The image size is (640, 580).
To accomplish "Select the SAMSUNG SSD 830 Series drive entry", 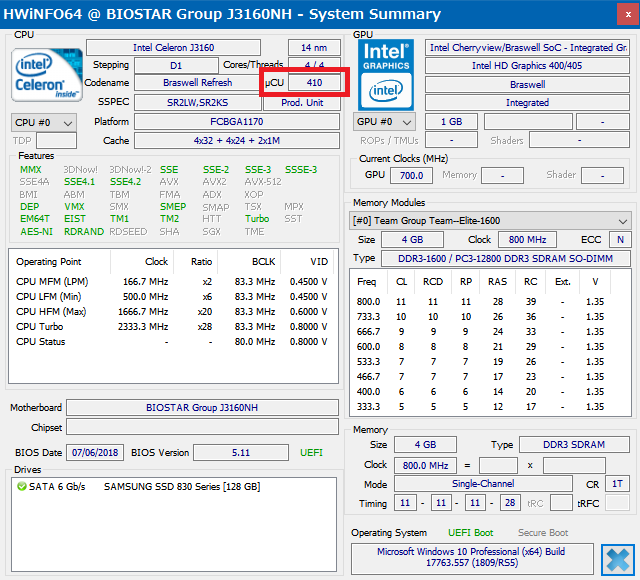I will [181, 487].
